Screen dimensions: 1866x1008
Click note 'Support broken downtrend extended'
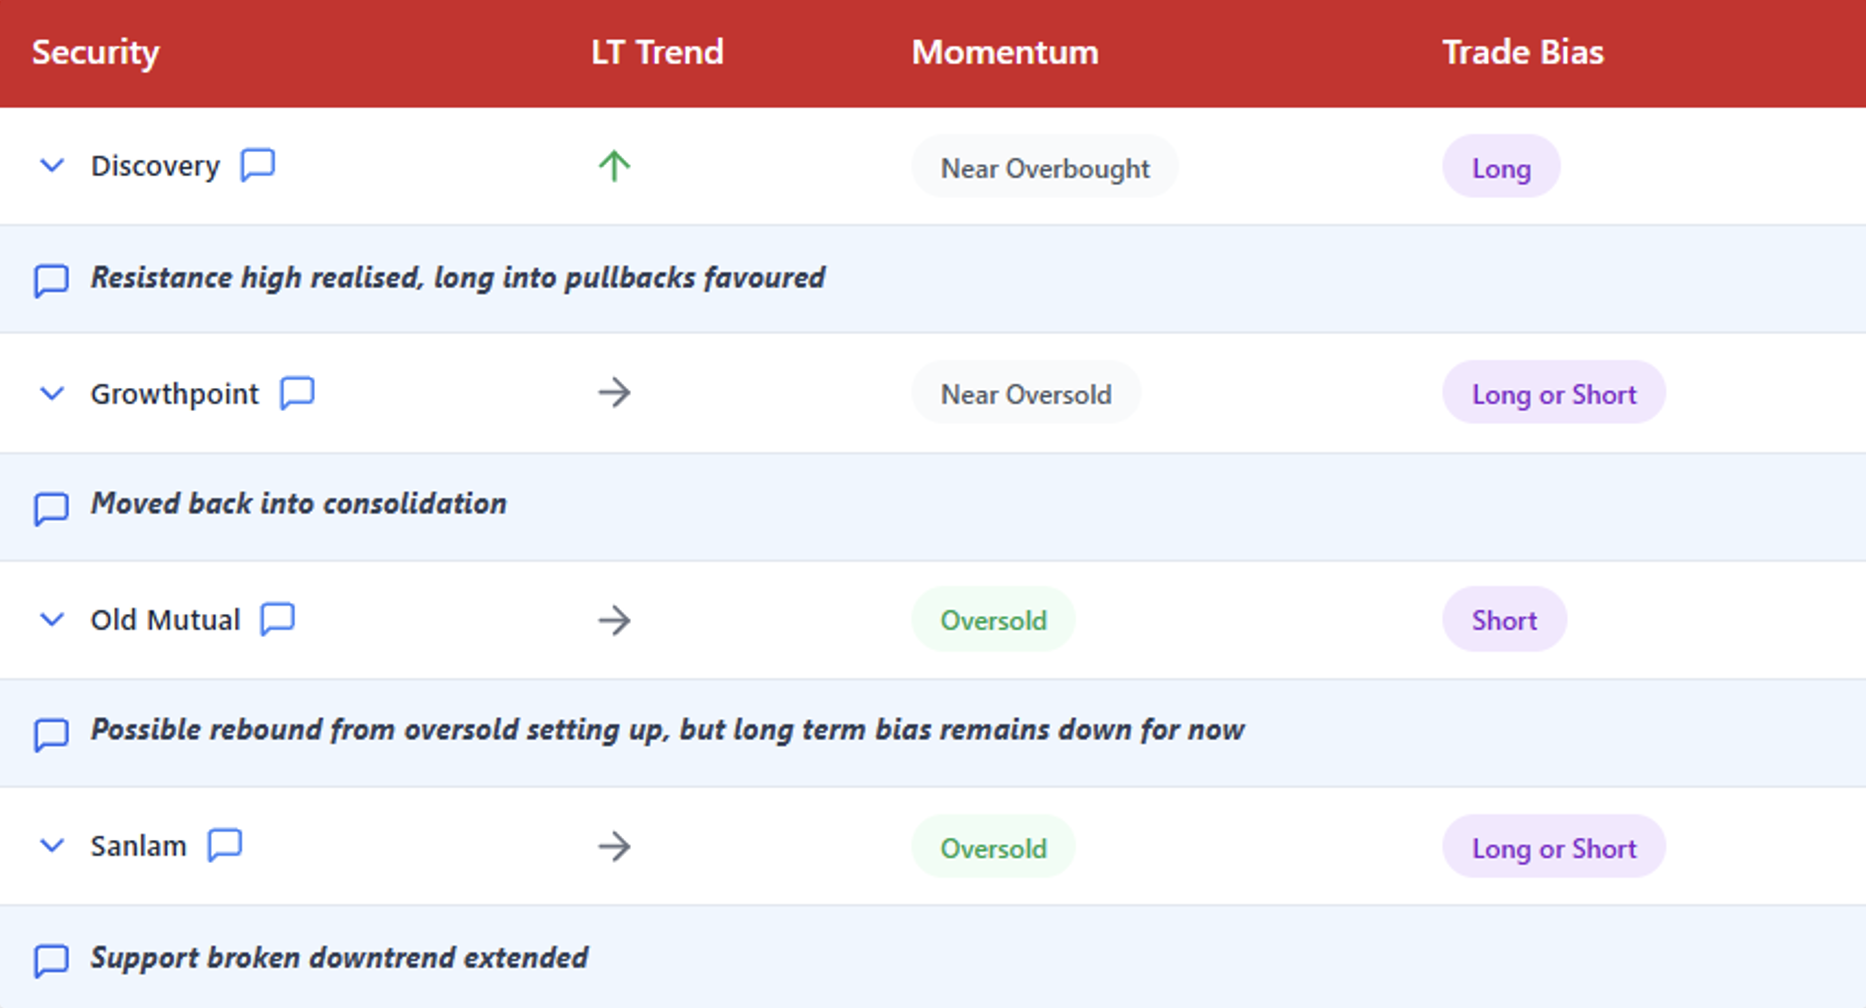click(x=339, y=958)
